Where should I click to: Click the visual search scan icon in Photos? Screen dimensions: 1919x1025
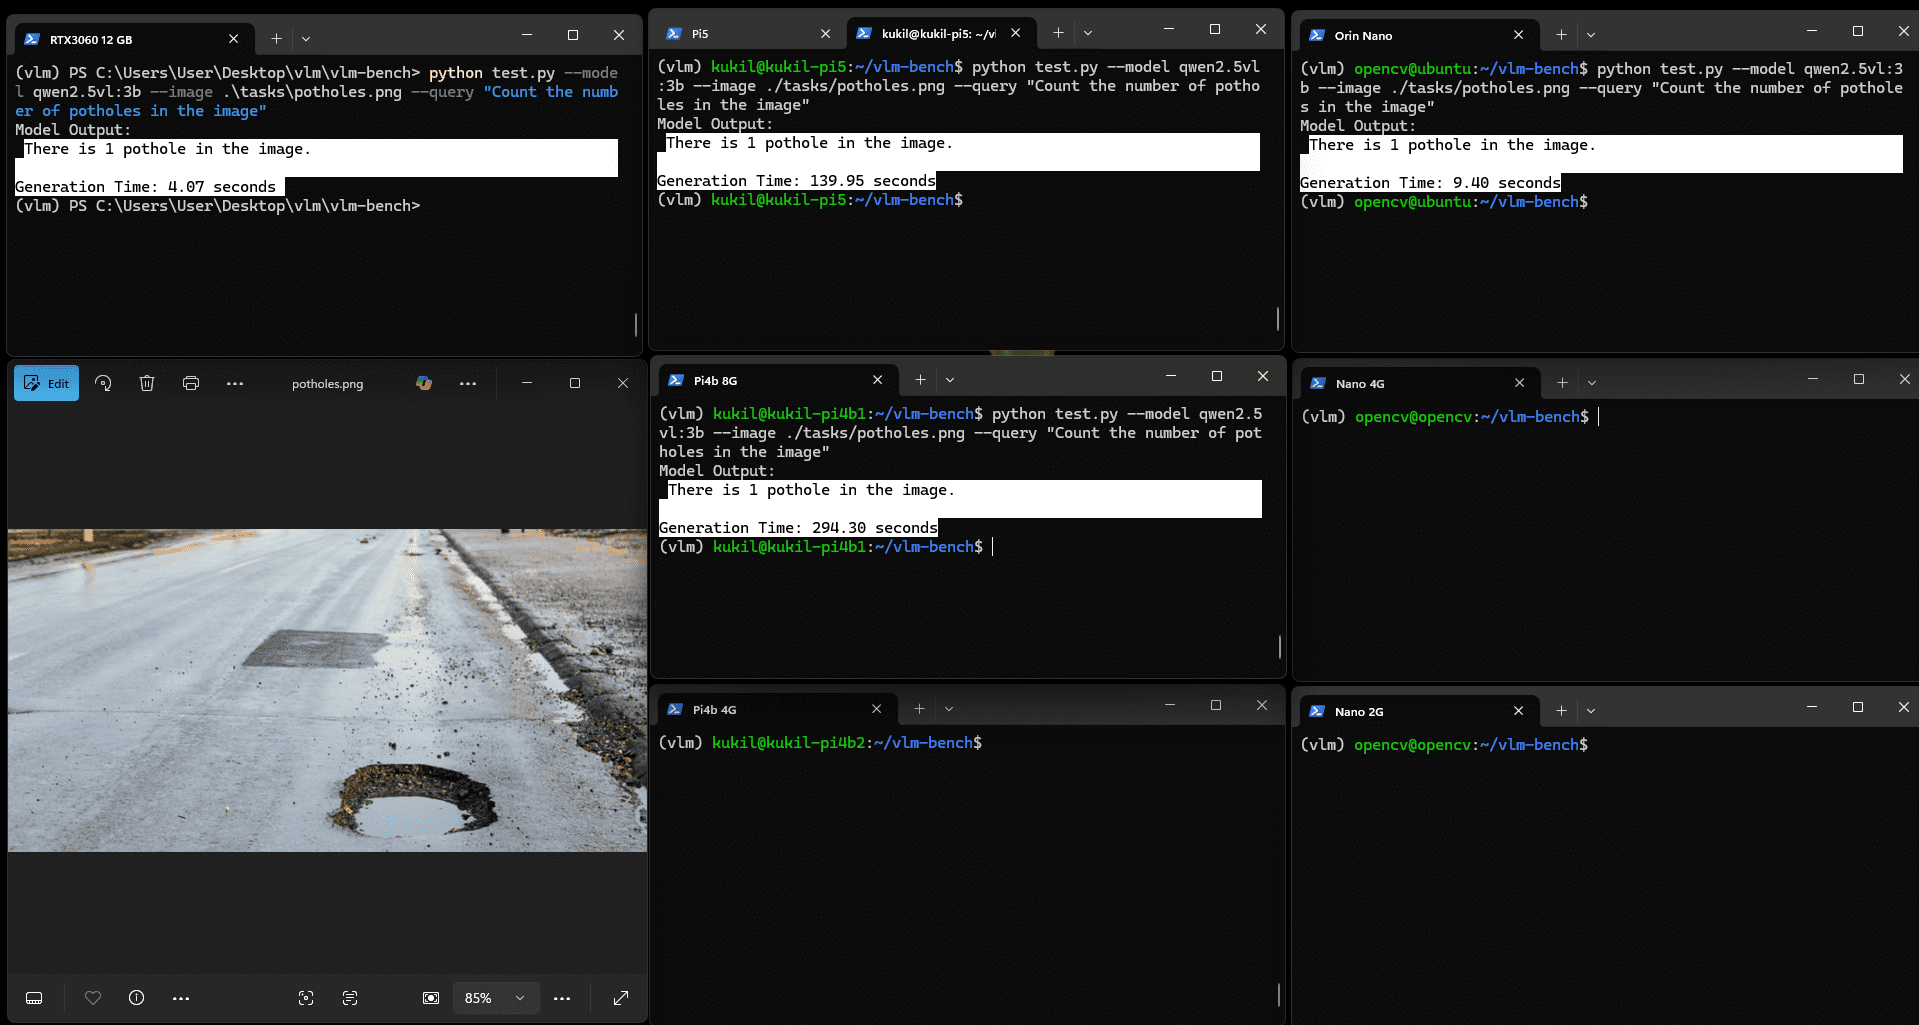click(x=306, y=998)
